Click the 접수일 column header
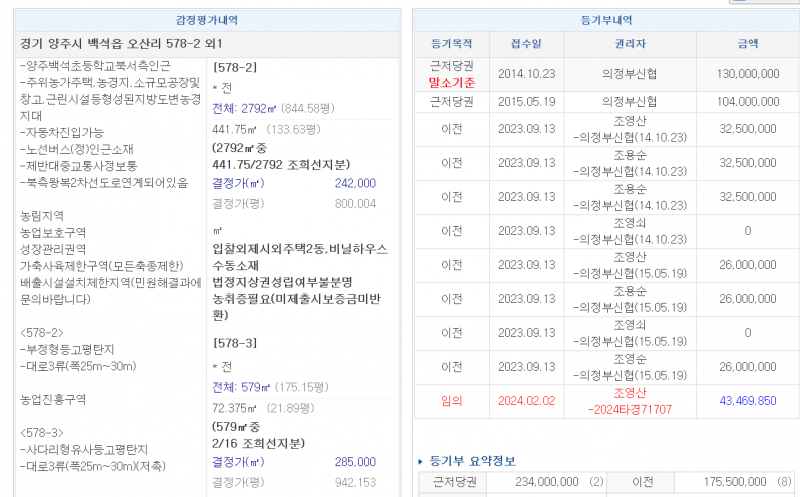This screenshot has height=497, width=800. [x=526, y=44]
